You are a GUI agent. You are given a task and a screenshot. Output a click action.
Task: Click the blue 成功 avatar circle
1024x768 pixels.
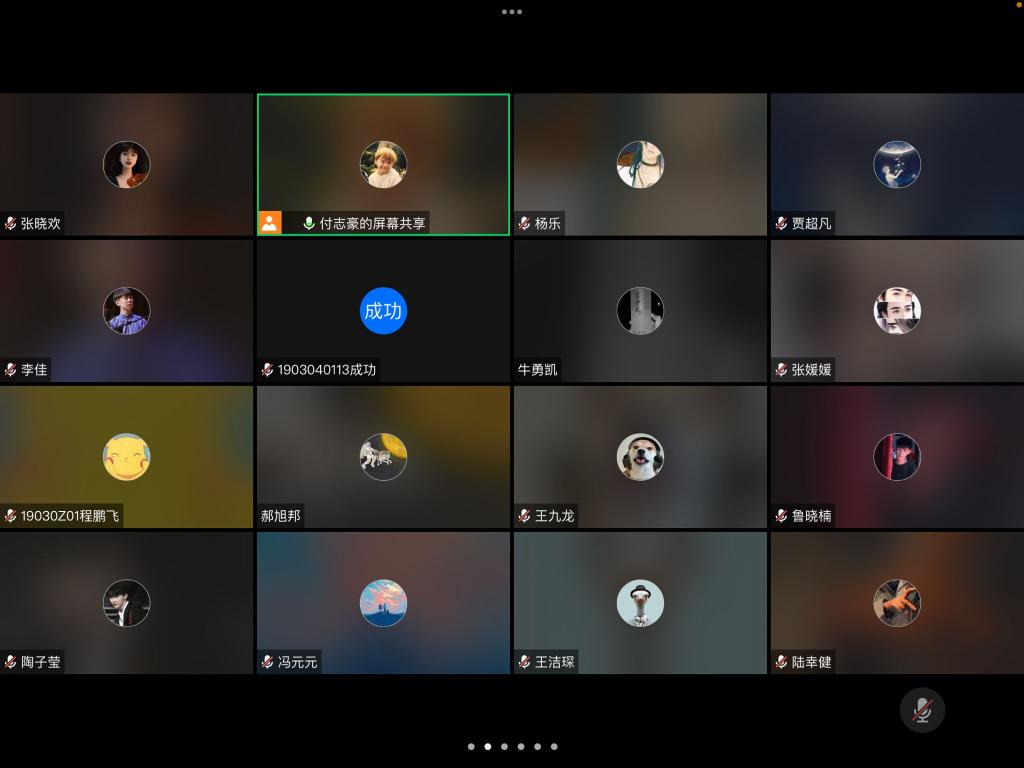coord(383,311)
